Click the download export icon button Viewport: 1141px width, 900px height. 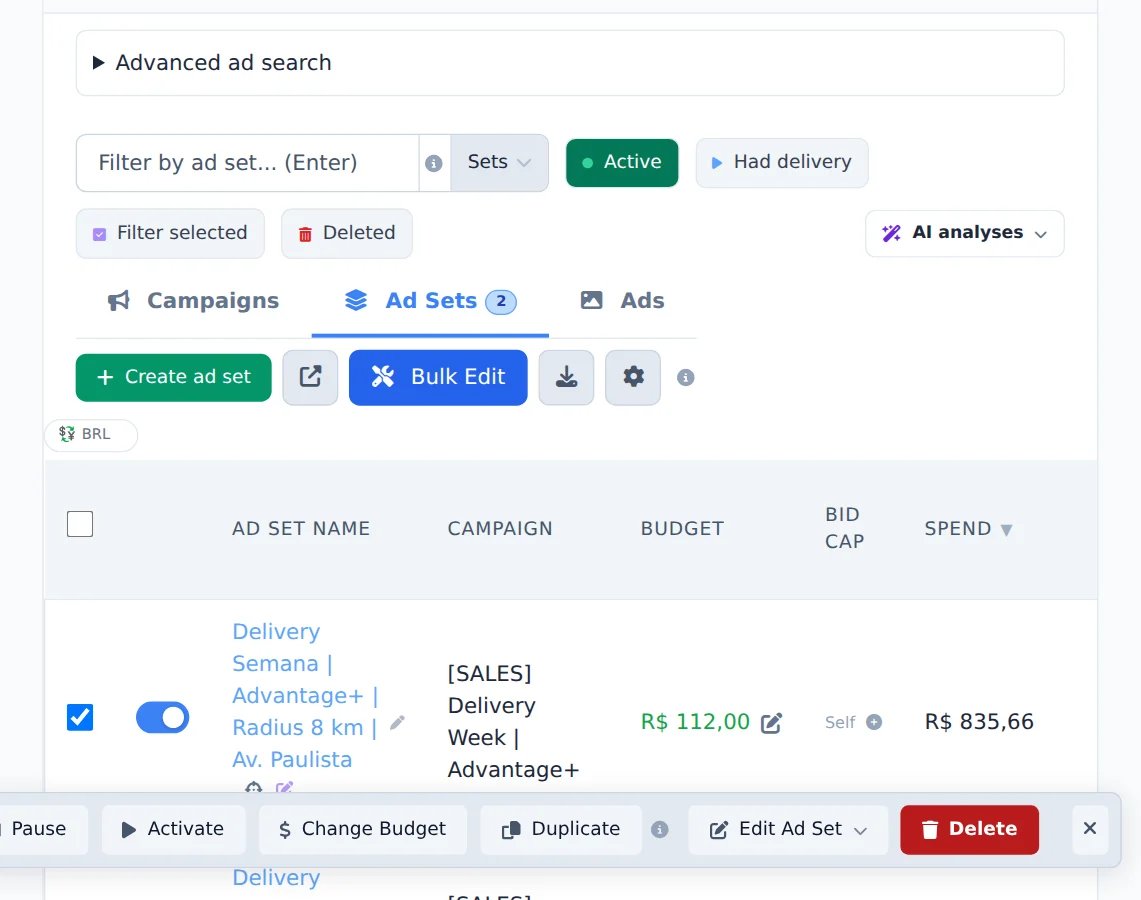pos(566,377)
